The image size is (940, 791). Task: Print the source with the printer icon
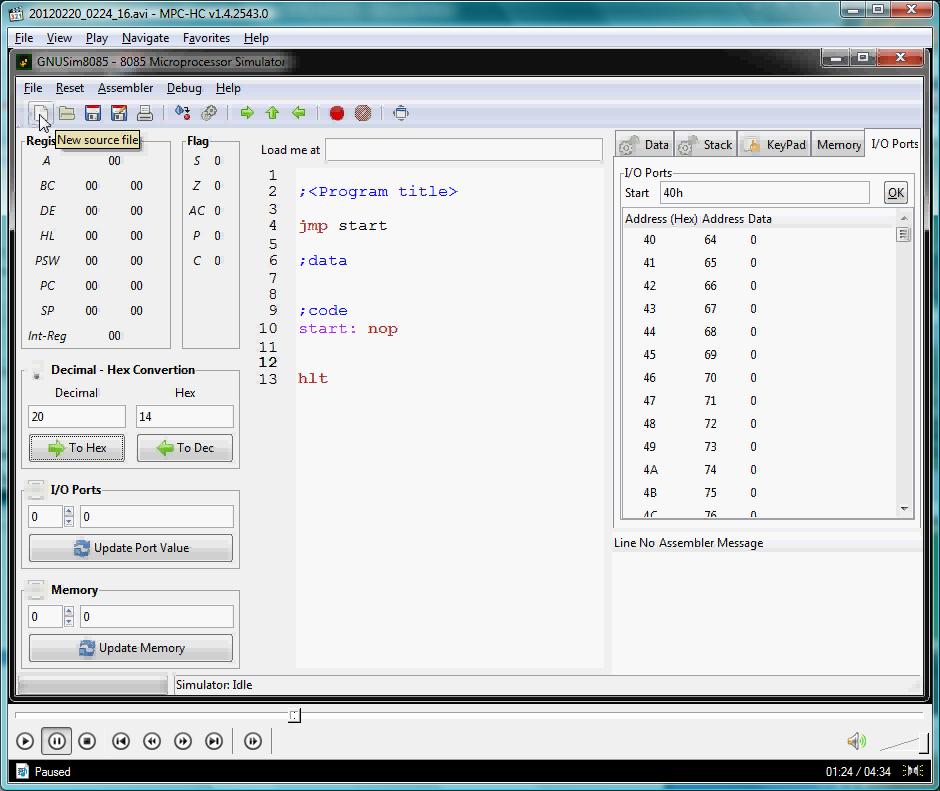pyautogui.click(x=145, y=113)
